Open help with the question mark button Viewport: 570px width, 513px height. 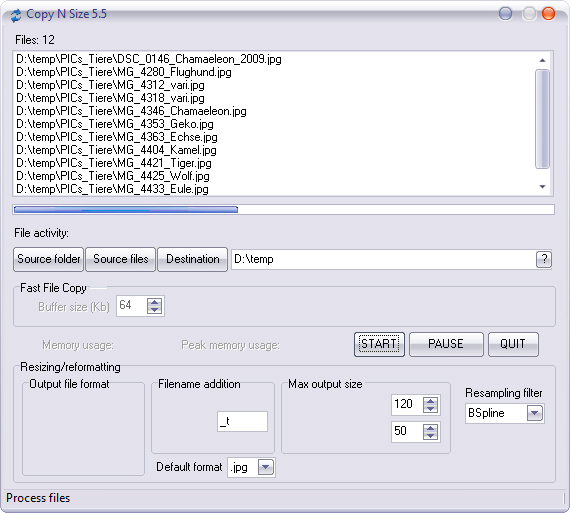click(x=544, y=259)
